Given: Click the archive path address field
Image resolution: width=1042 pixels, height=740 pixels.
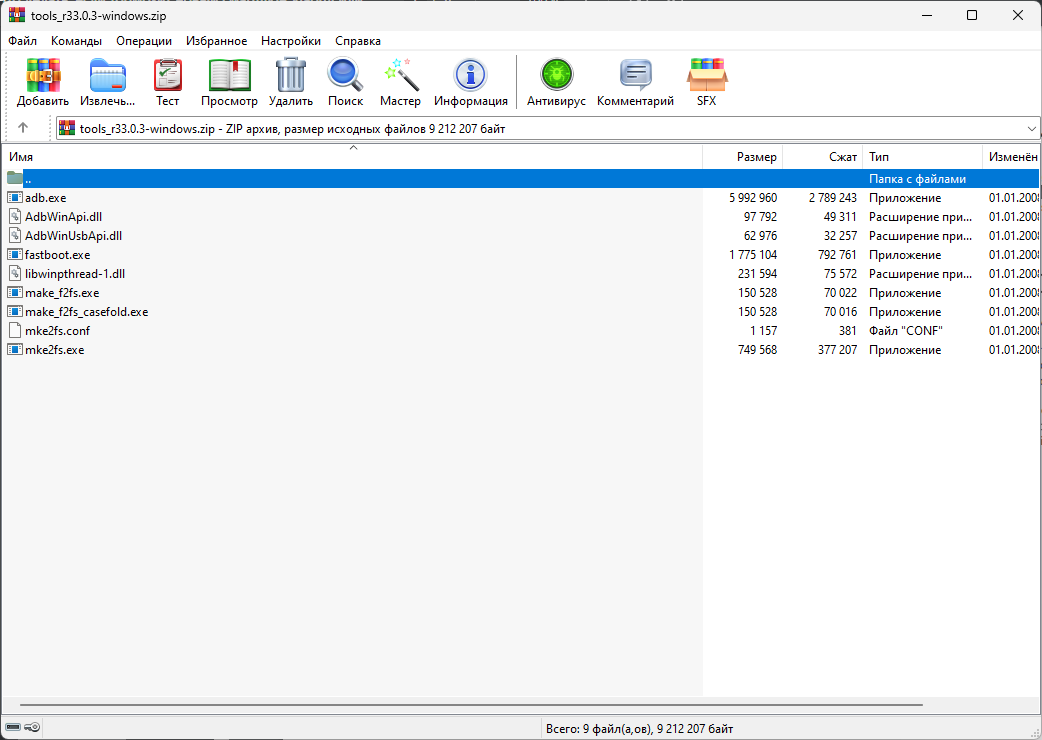Looking at the screenshot, I should pyautogui.click(x=548, y=129).
